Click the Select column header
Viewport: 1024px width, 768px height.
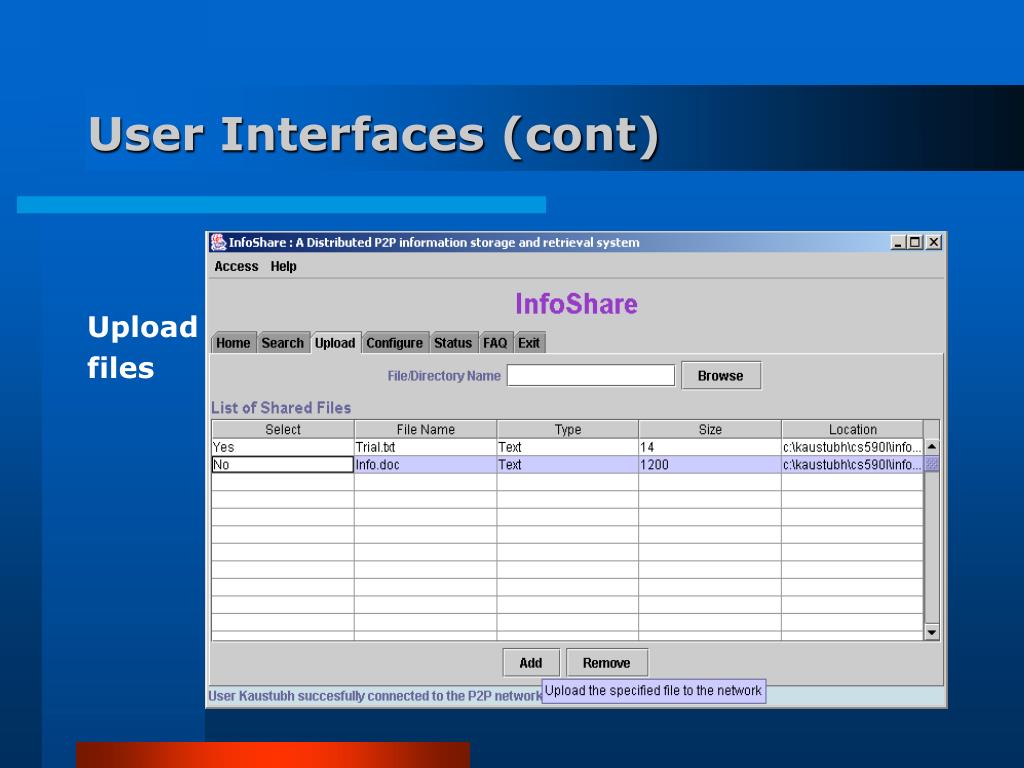[x=283, y=429]
